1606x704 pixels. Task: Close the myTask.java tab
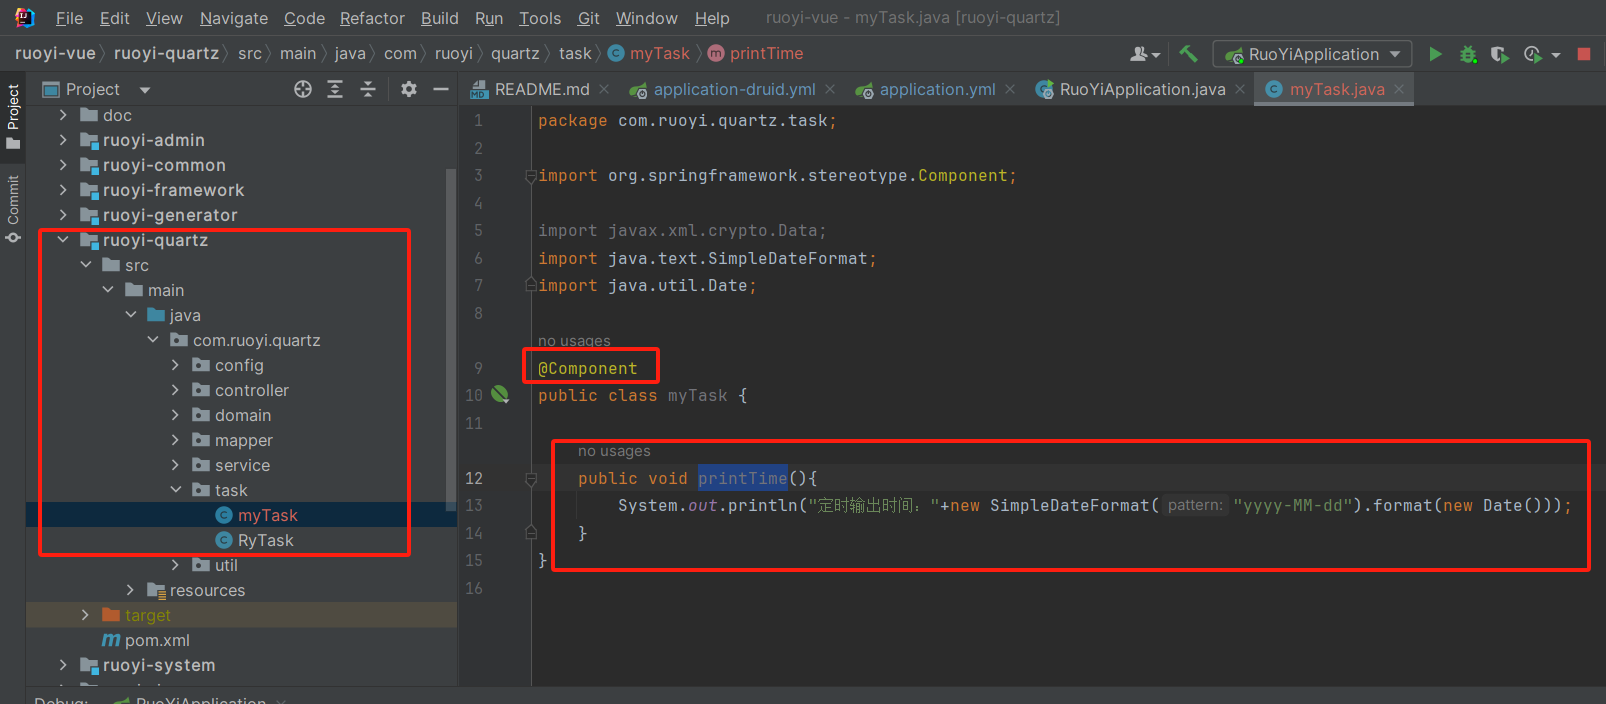1399,89
